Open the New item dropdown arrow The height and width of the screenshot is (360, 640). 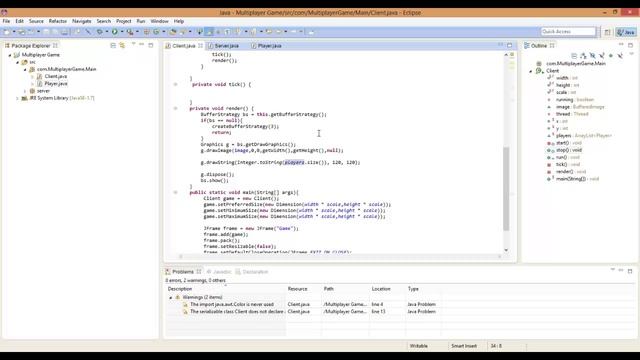[x=13, y=32]
